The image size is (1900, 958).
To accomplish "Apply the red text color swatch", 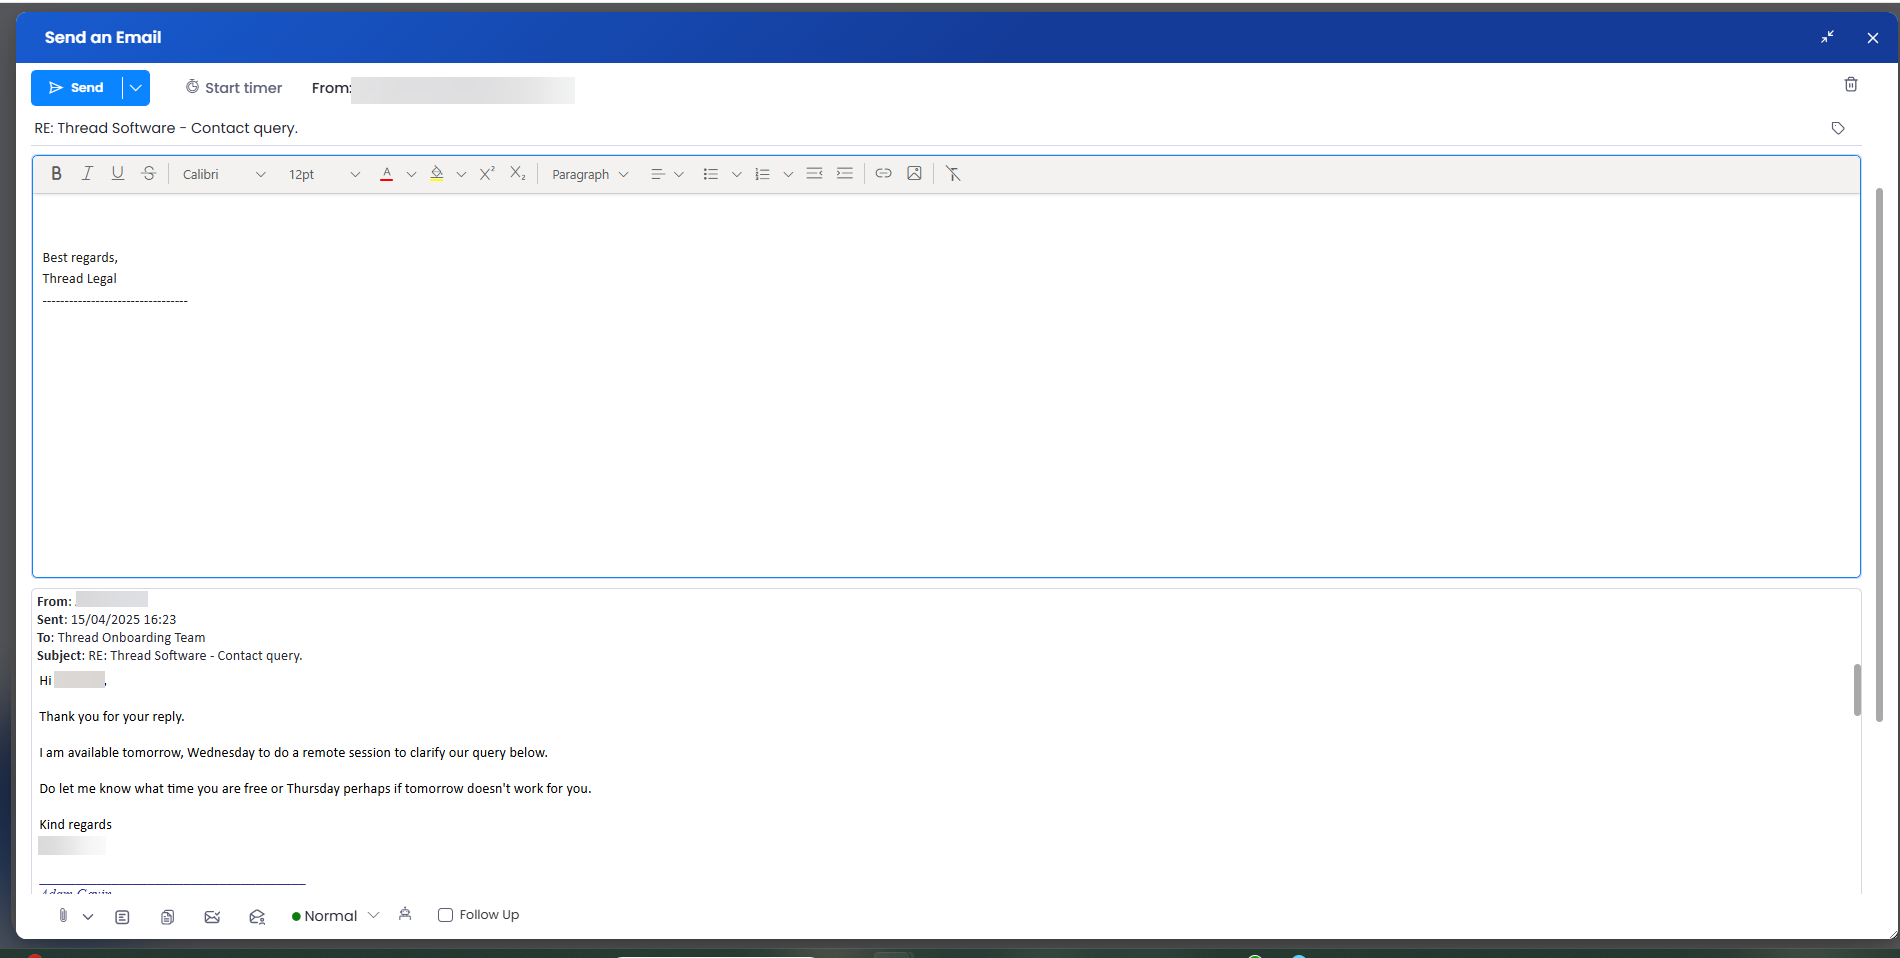I will pos(387,174).
